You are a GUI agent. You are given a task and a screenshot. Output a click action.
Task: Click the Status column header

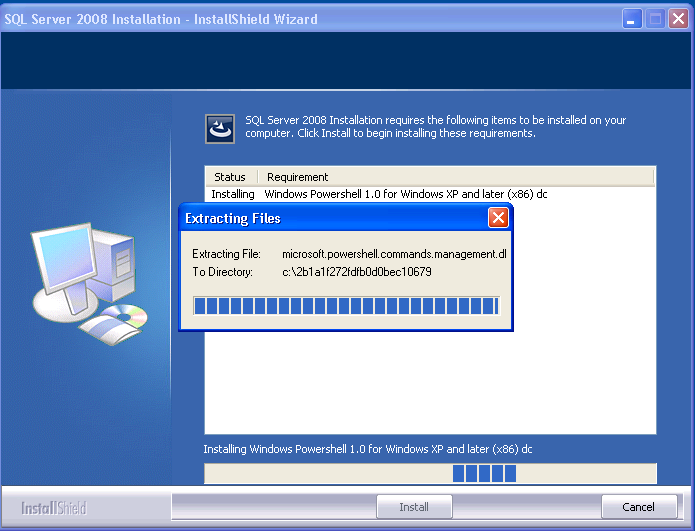[231, 177]
